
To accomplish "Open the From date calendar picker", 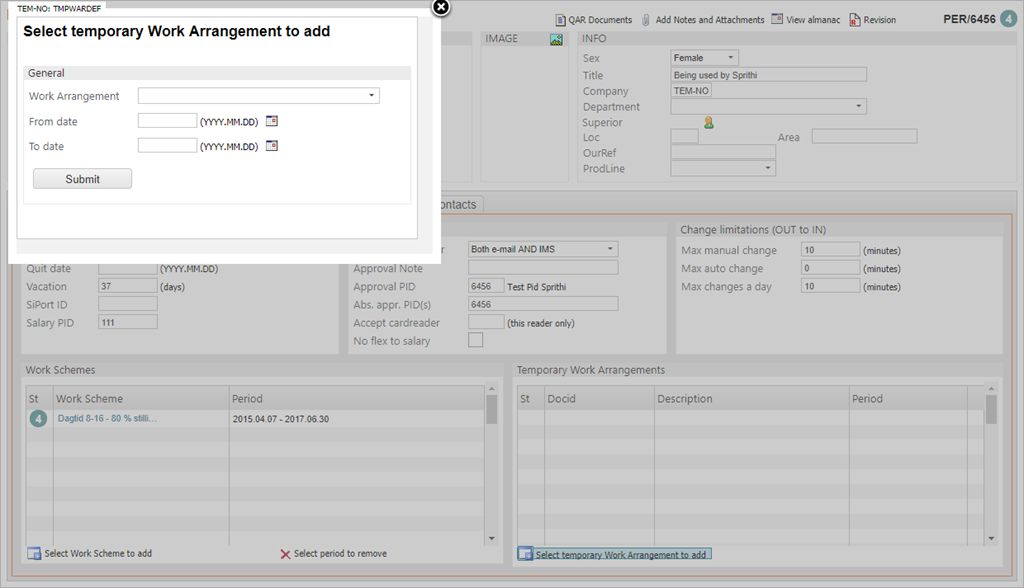I will coord(271,121).
